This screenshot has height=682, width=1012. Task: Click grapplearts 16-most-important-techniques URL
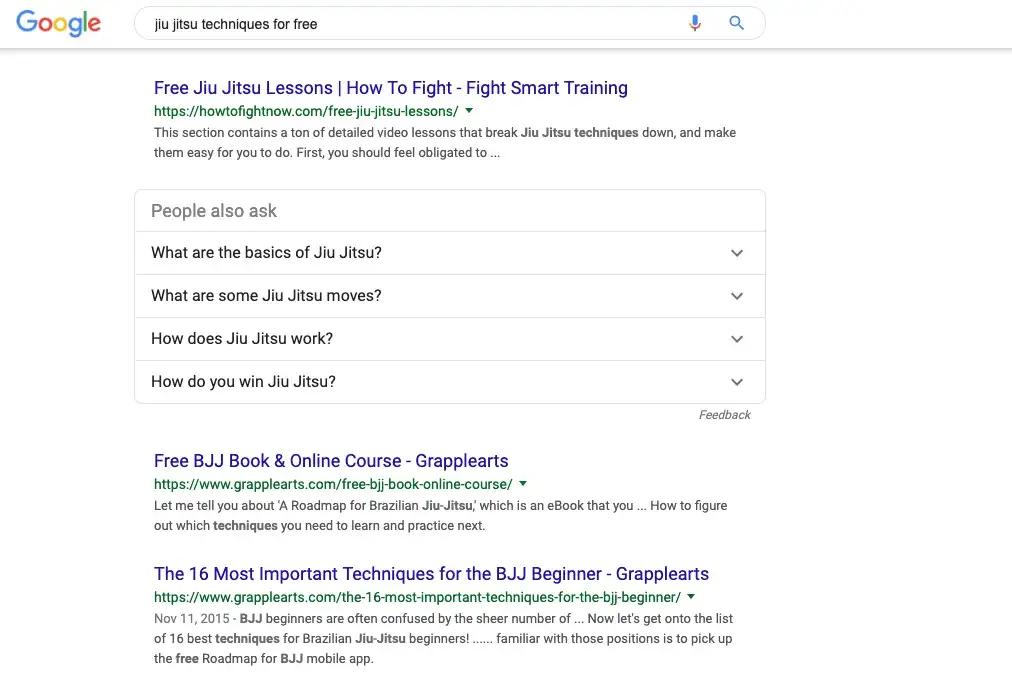[417, 597]
